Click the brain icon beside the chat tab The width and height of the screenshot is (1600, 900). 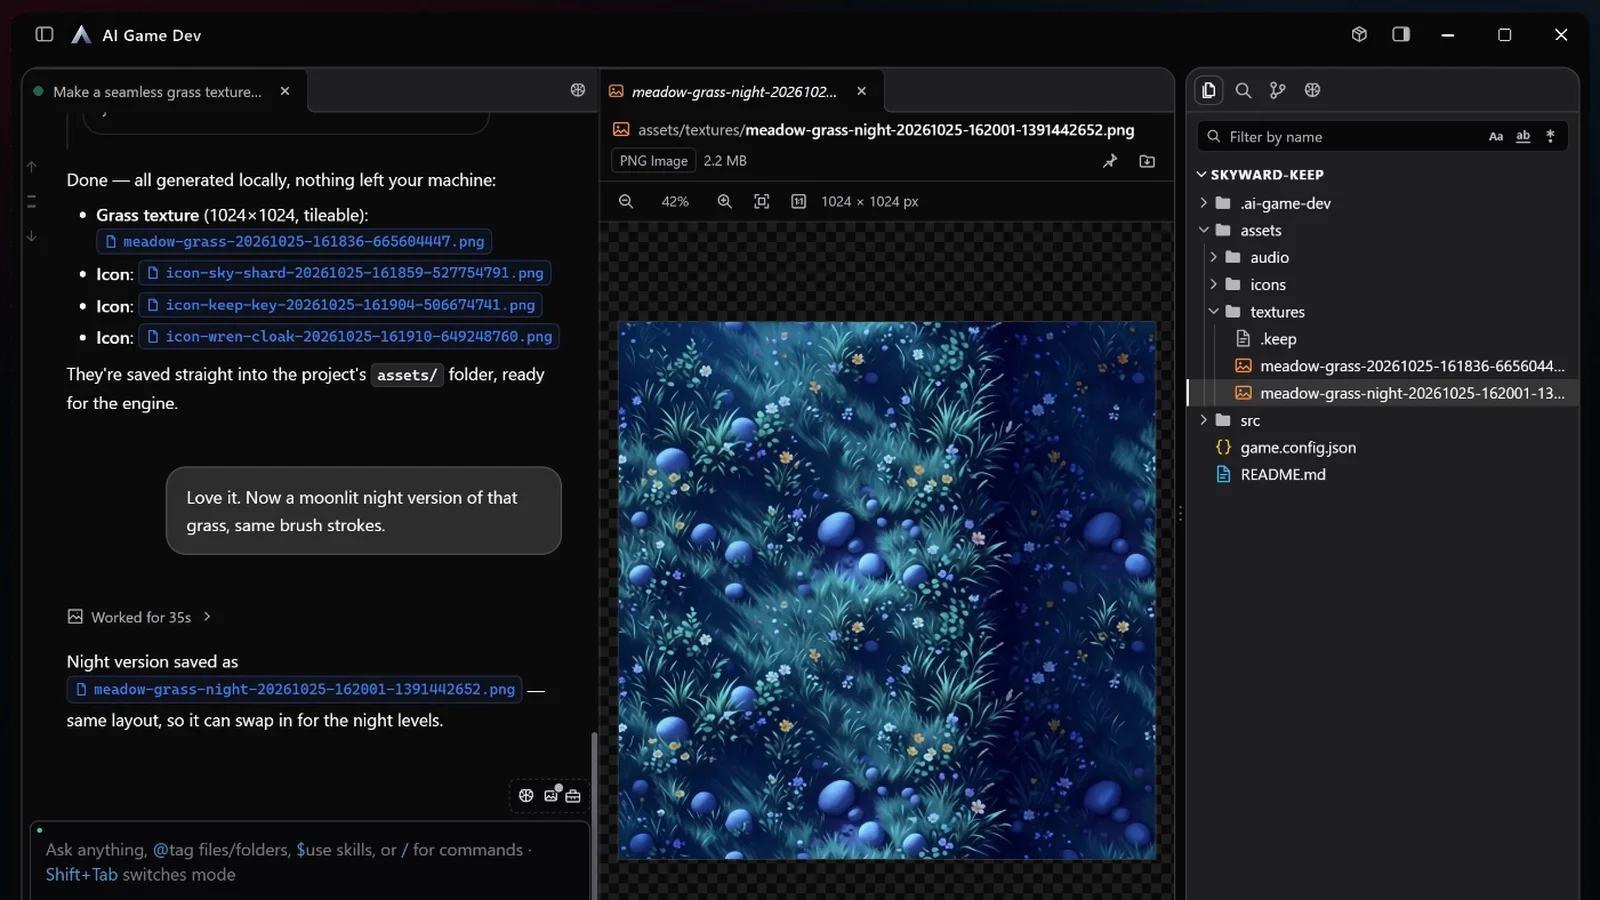(x=578, y=90)
